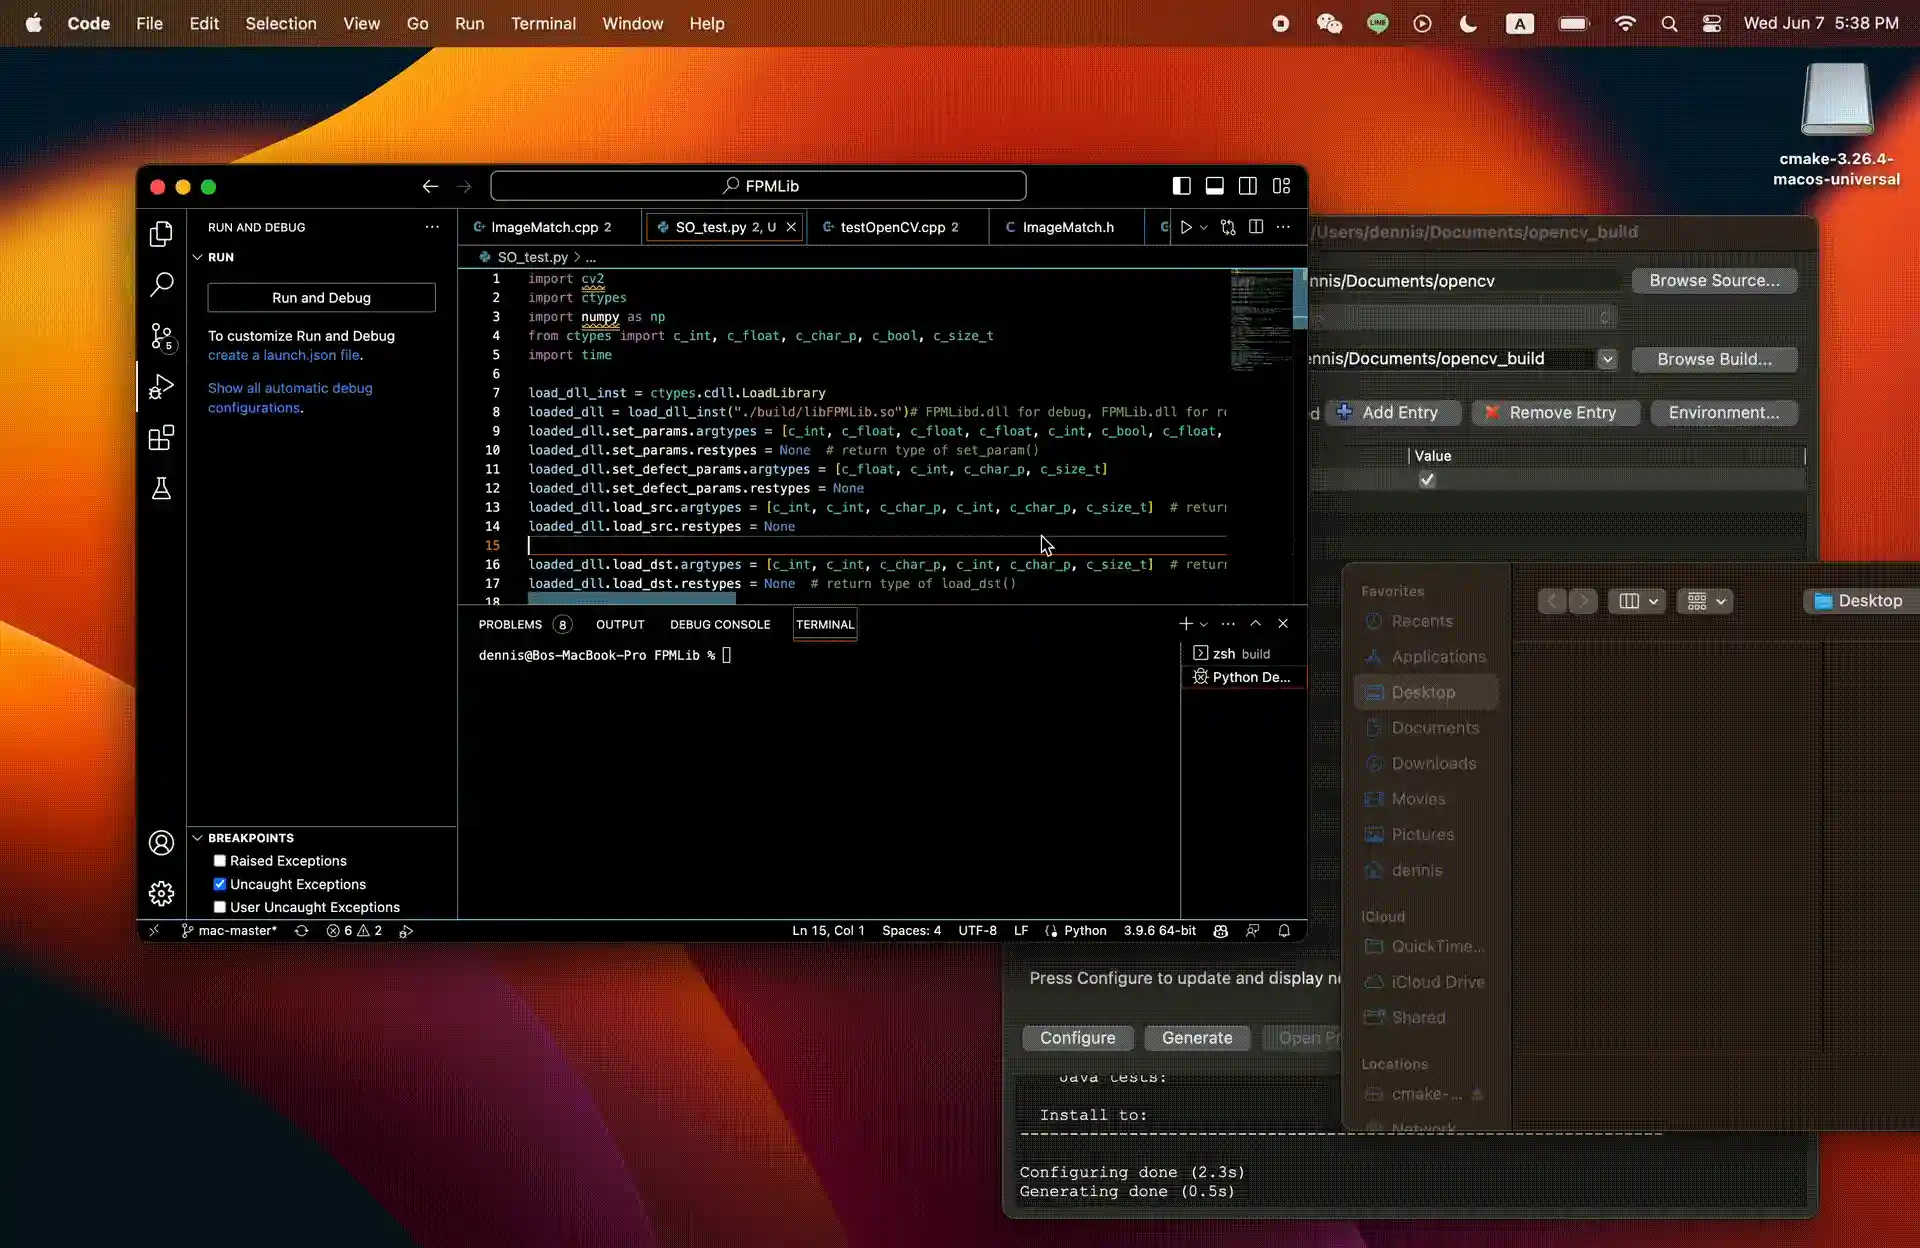Viewport: 1920px width, 1248px height.
Task: Open the Source Control view icon
Action: click(161, 336)
